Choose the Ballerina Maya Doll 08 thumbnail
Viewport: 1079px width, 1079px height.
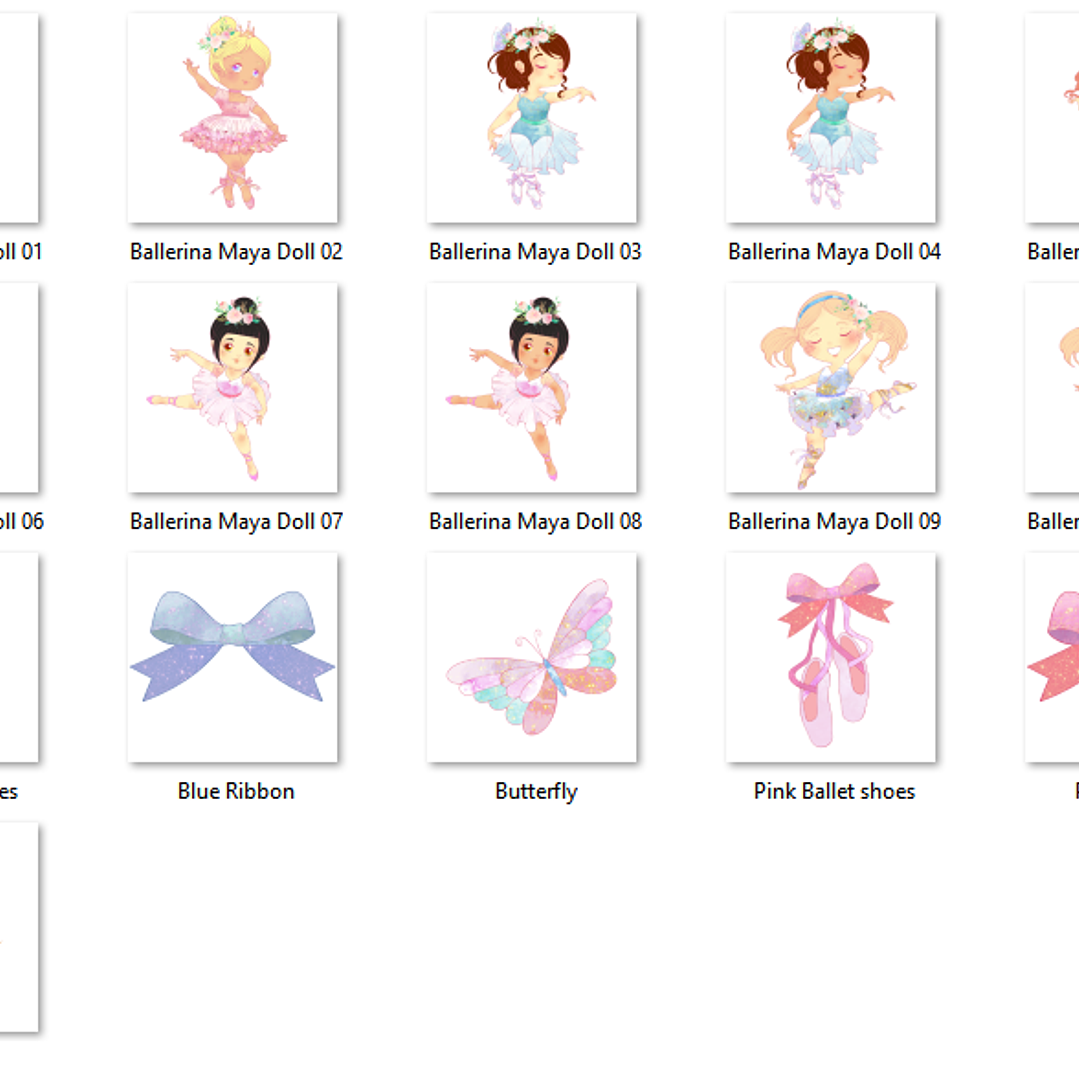tap(531, 388)
